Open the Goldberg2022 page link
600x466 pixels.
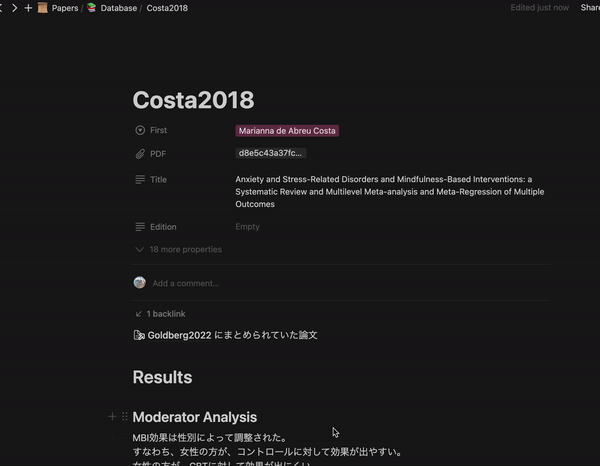[x=178, y=336]
